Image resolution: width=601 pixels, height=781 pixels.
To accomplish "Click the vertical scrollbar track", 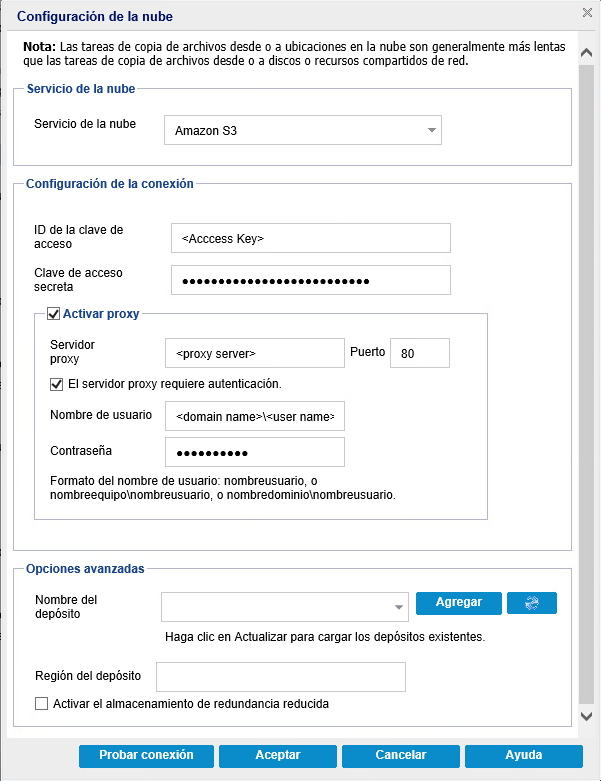I will [x=587, y=384].
